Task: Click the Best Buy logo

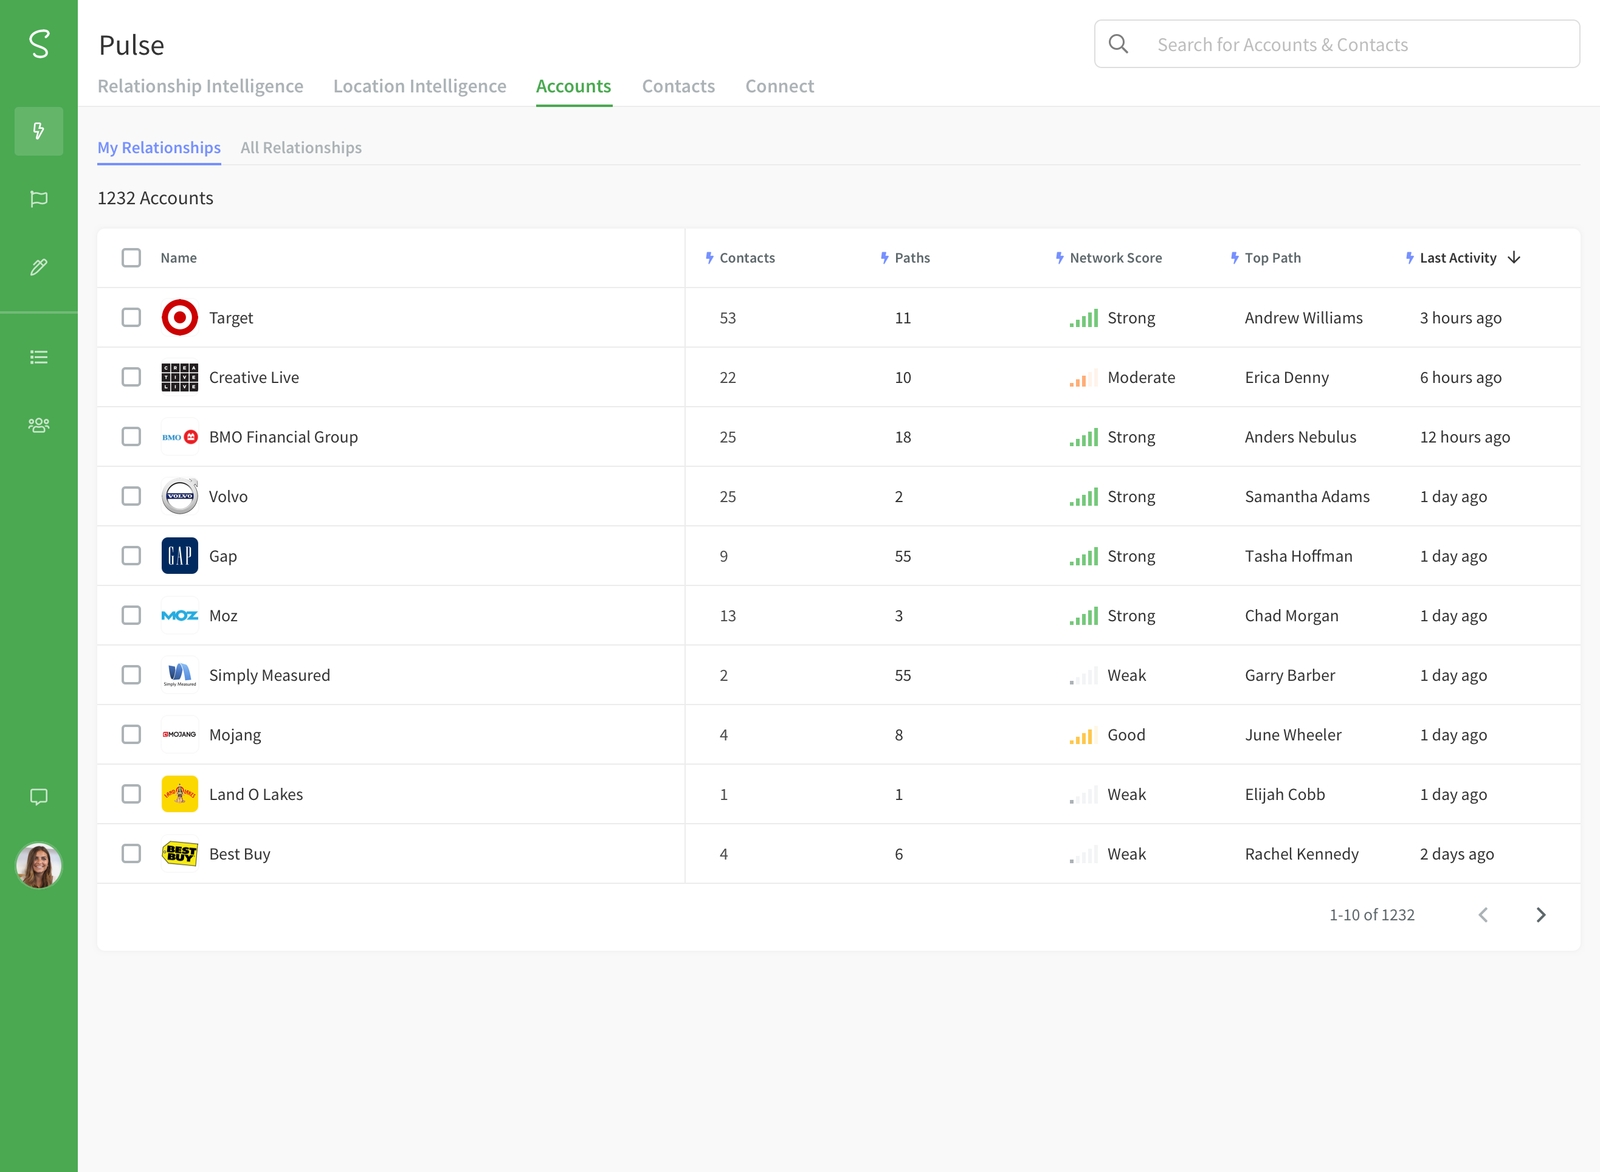Action: point(180,853)
